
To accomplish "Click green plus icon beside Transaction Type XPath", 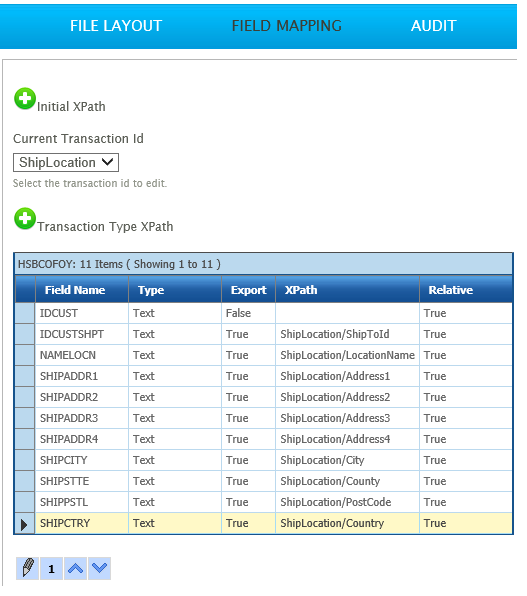I will click(x=25, y=219).
